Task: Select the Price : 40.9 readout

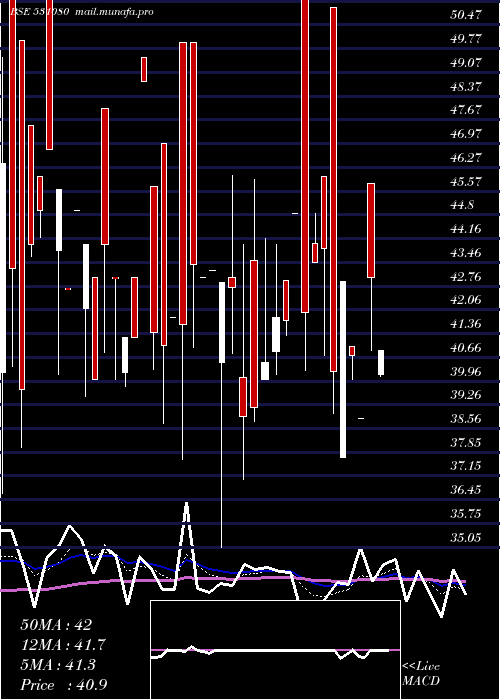Action: (64, 685)
